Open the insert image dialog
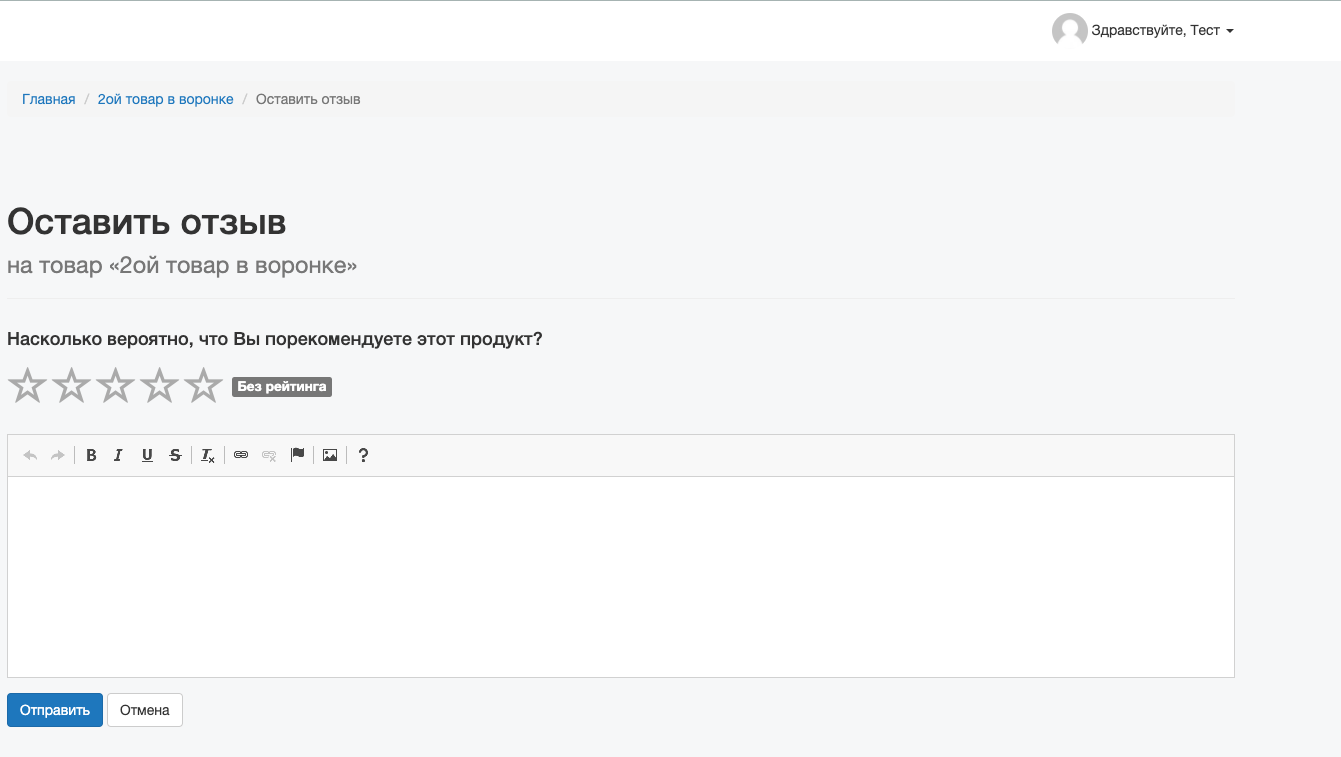Viewport: 1341px width, 757px height. tap(330, 456)
